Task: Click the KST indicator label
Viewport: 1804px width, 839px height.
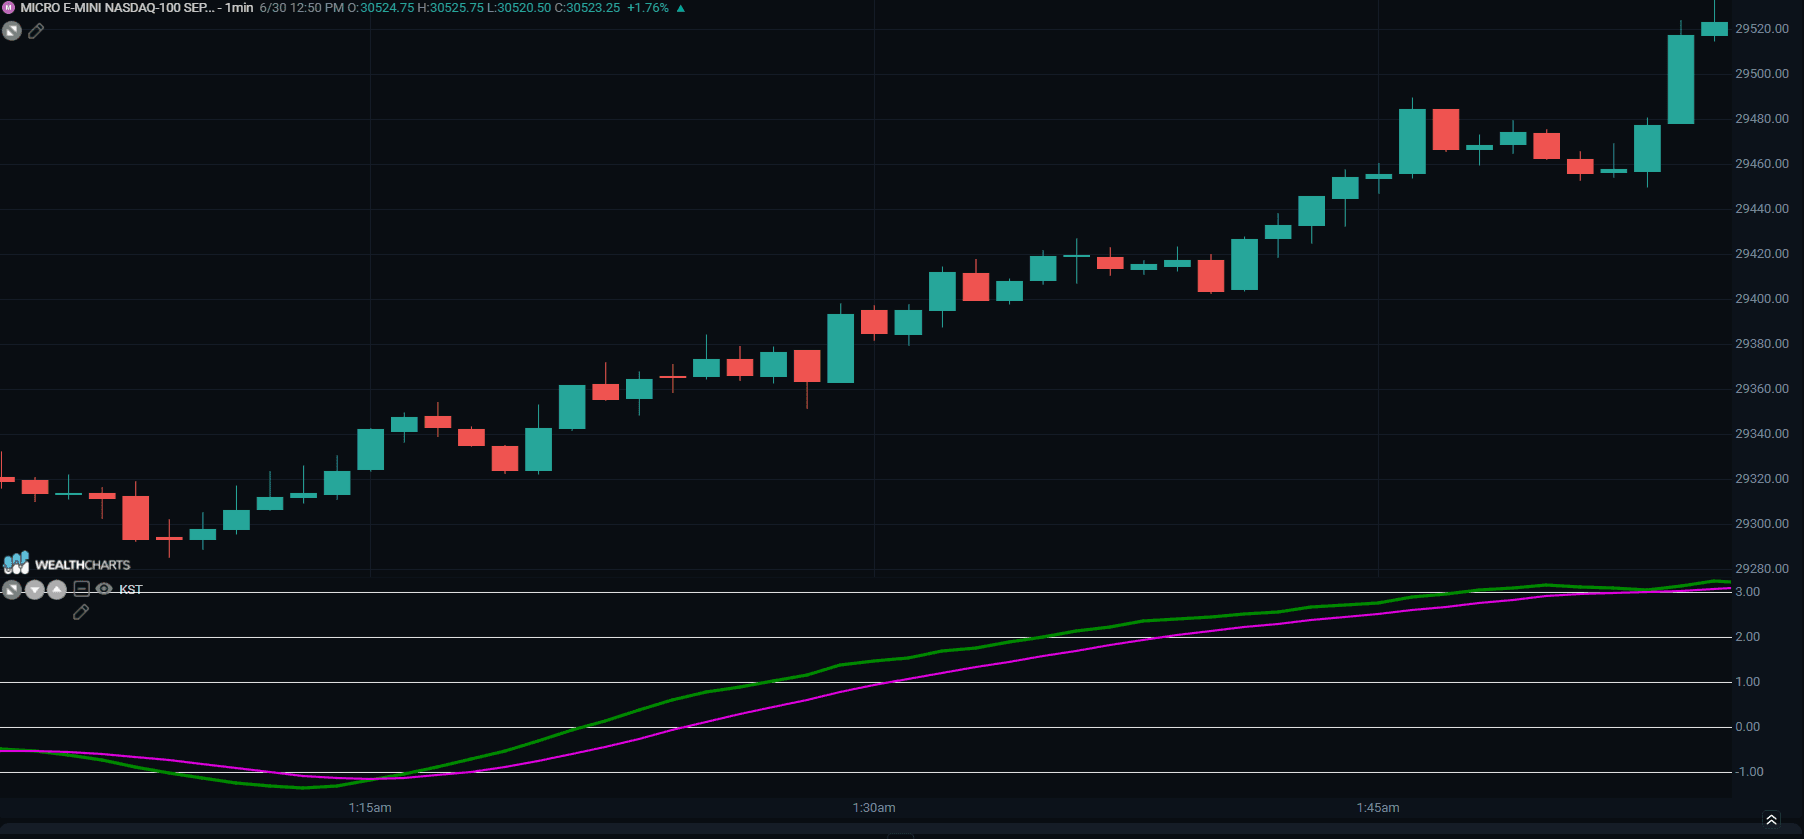Action: [131, 590]
